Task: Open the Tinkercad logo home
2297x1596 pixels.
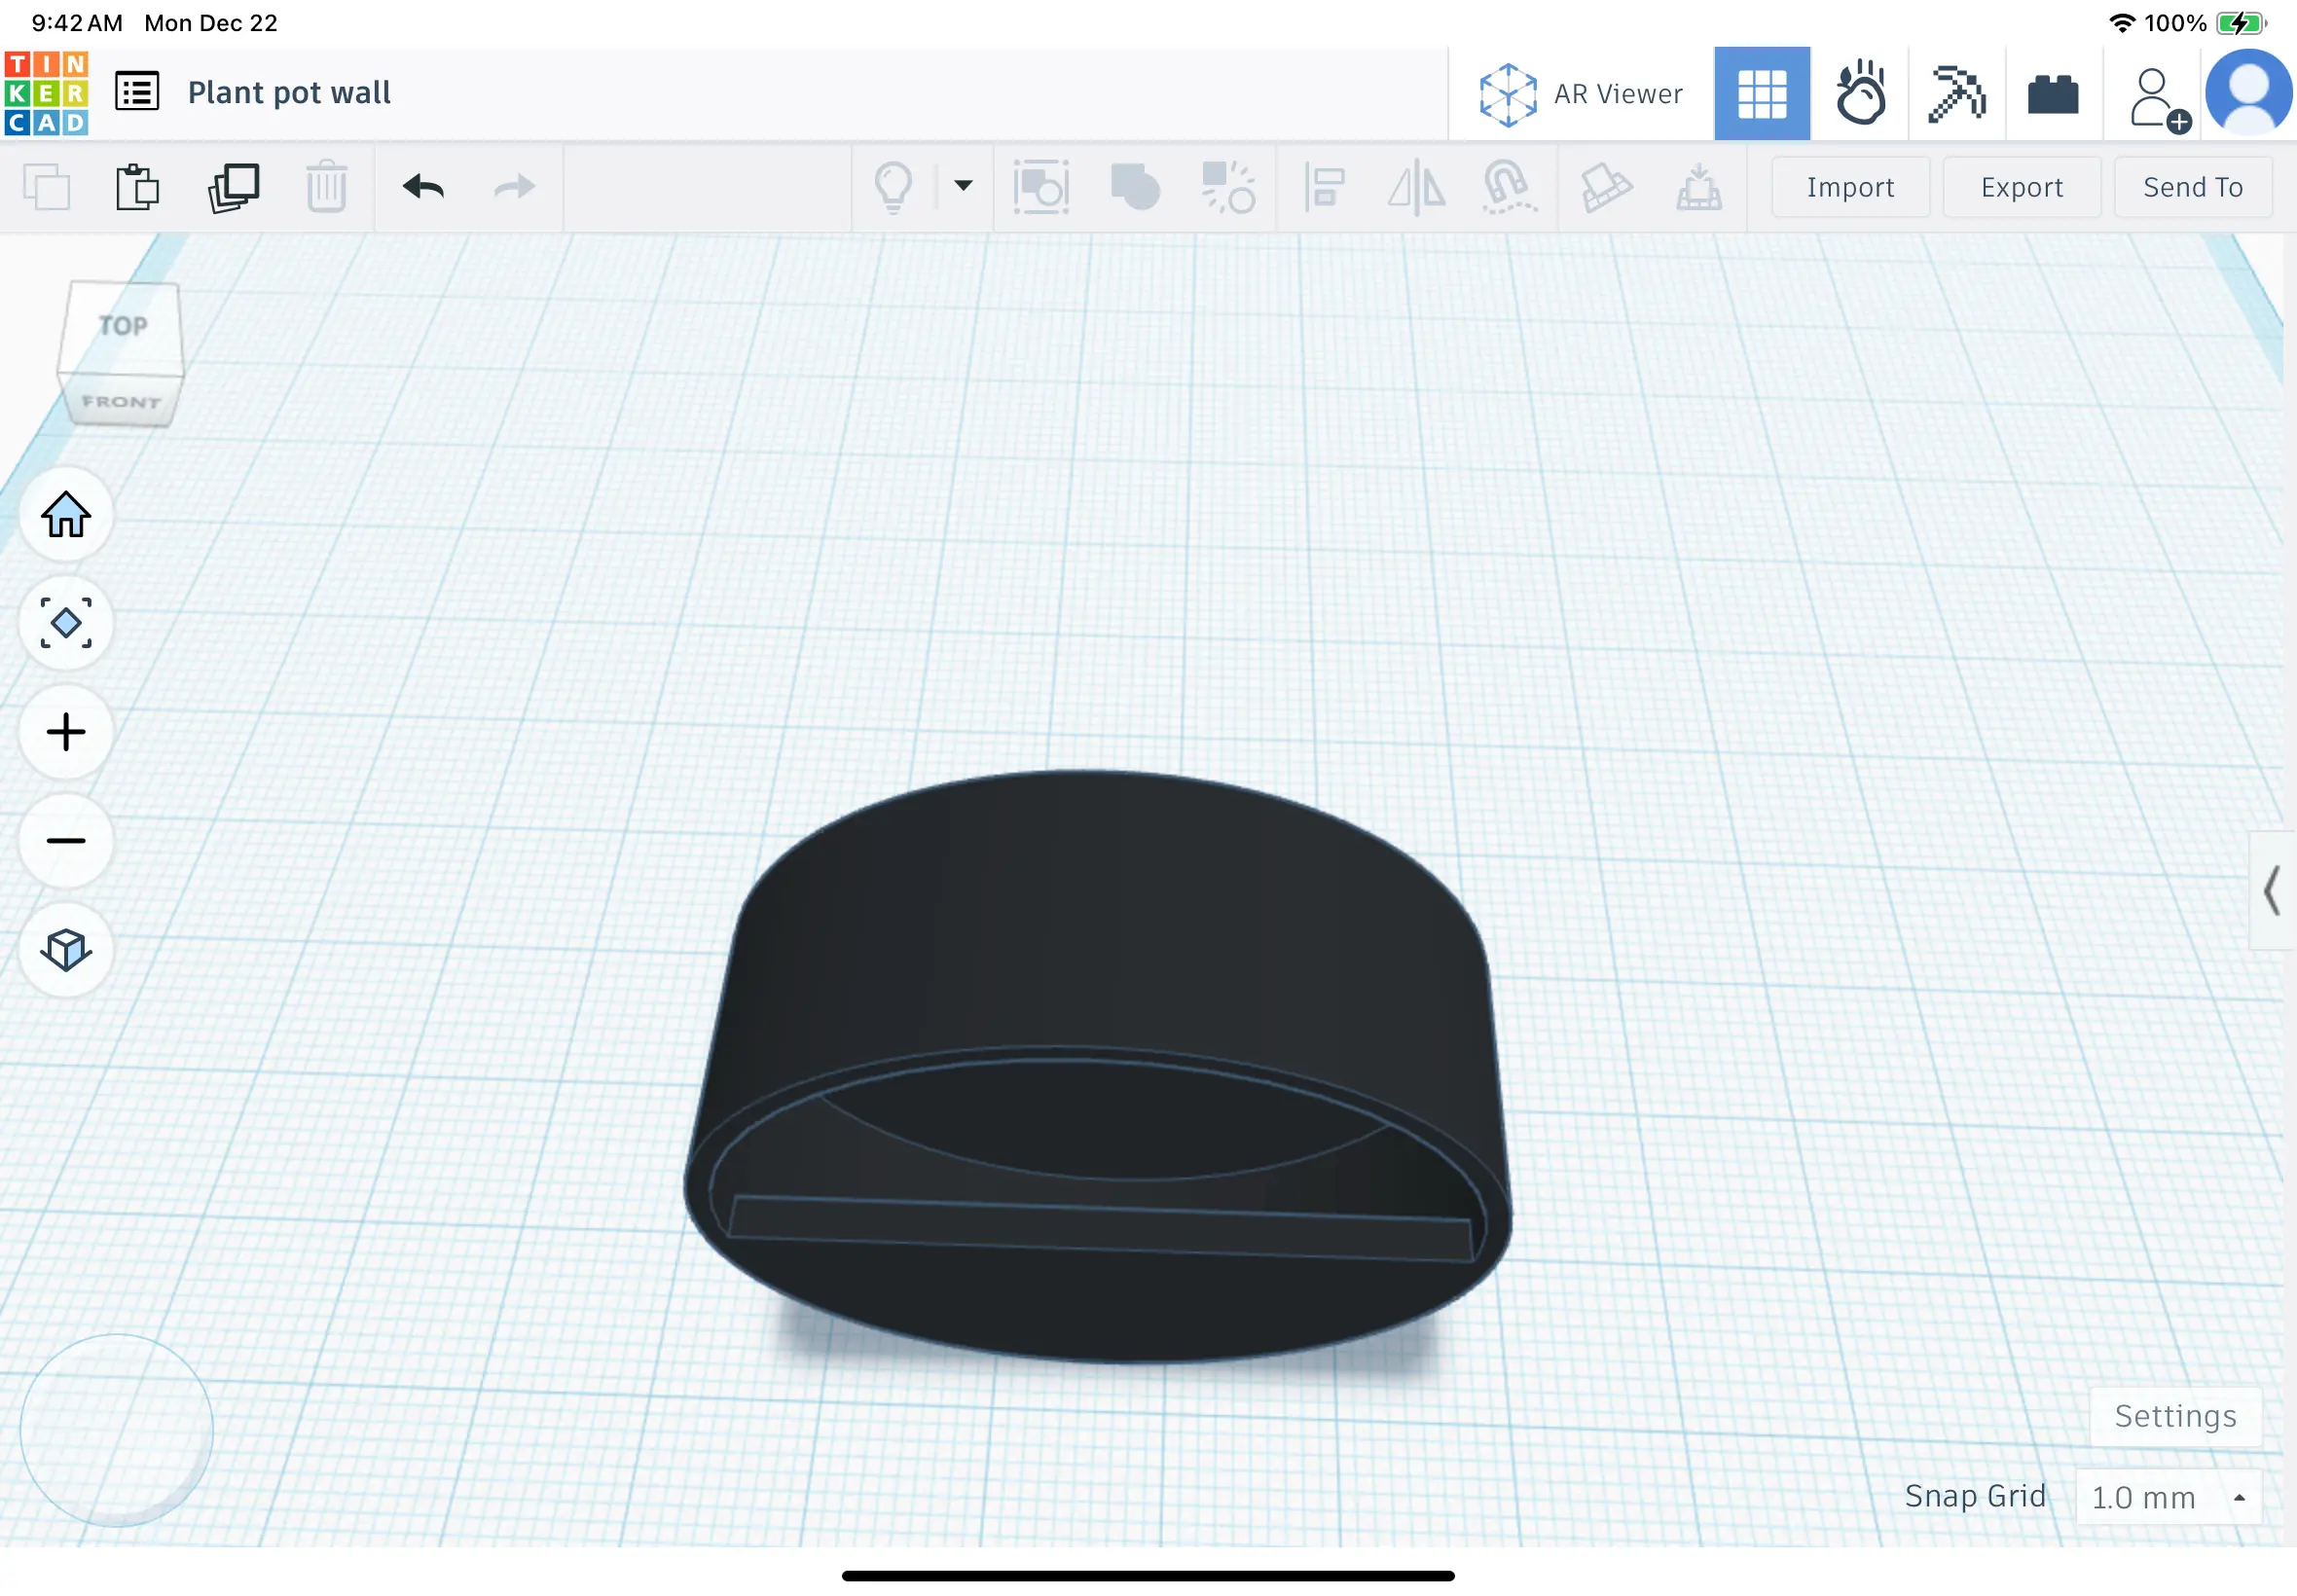Action: pyautogui.click(x=46, y=93)
